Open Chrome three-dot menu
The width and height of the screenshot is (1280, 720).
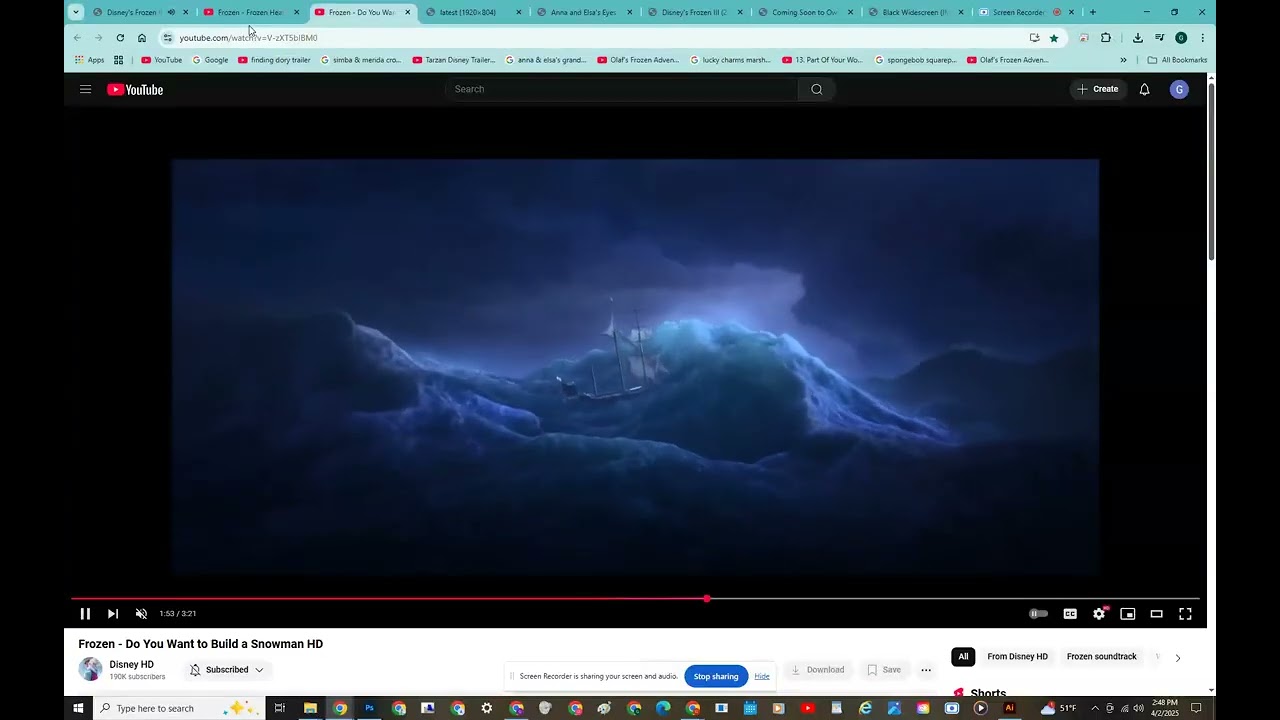pyautogui.click(x=1202, y=38)
